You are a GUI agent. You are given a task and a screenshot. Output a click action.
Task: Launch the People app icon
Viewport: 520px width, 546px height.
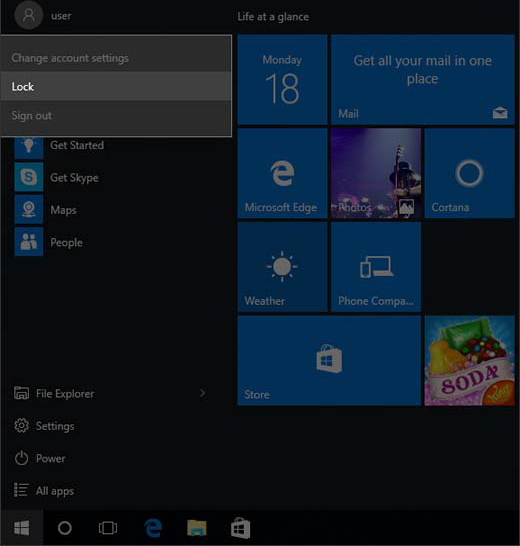pyautogui.click(x=29, y=242)
